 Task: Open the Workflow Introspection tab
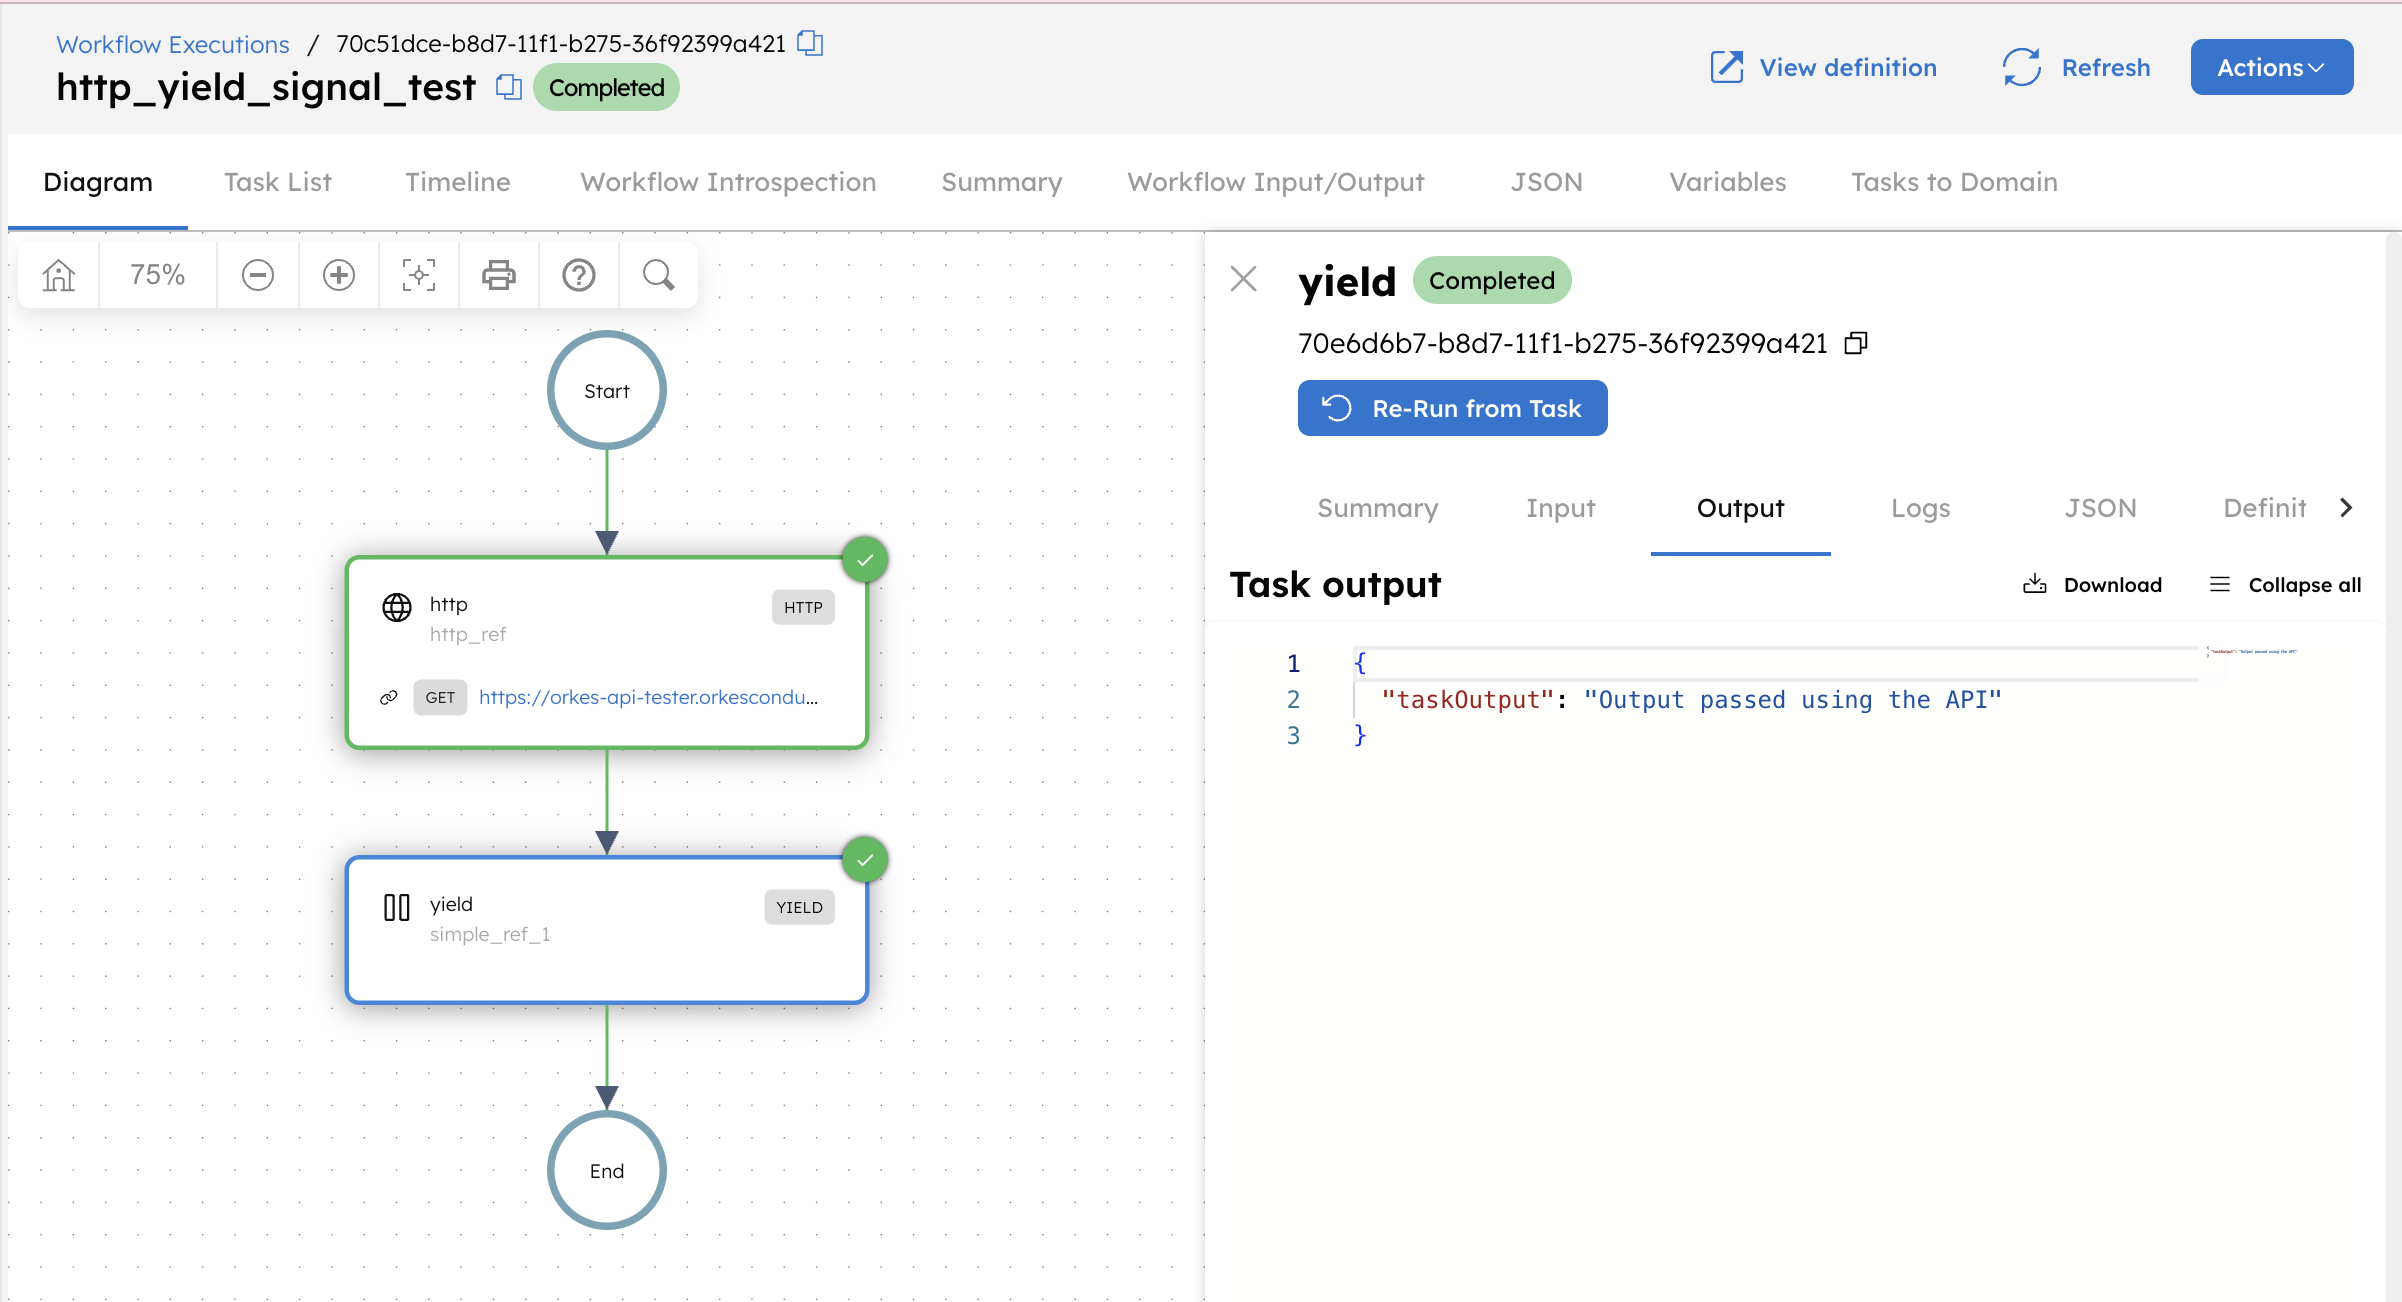[x=729, y=182]
